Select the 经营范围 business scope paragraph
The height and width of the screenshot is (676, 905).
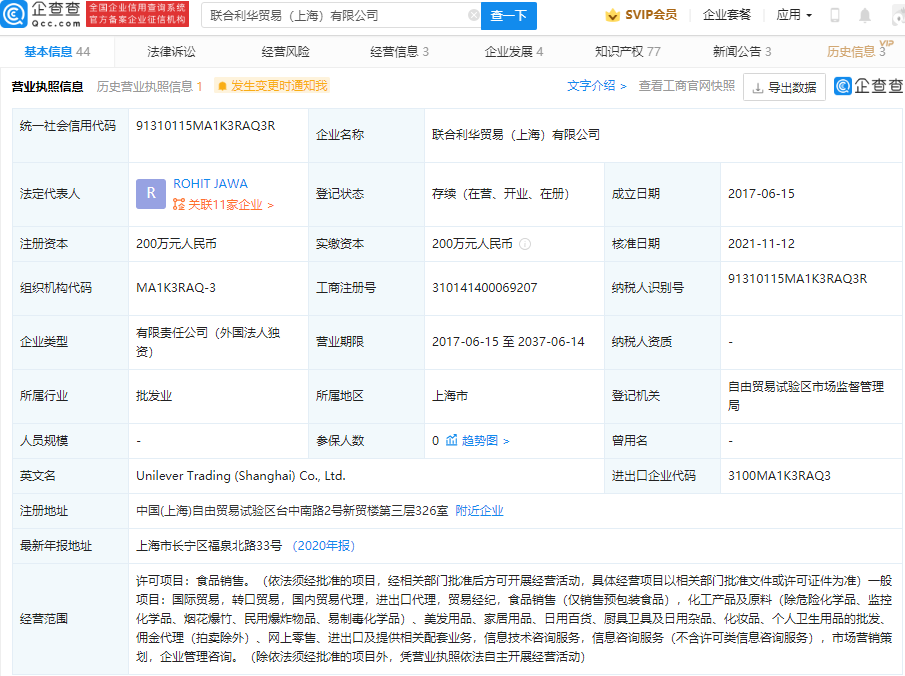point(514,618)
